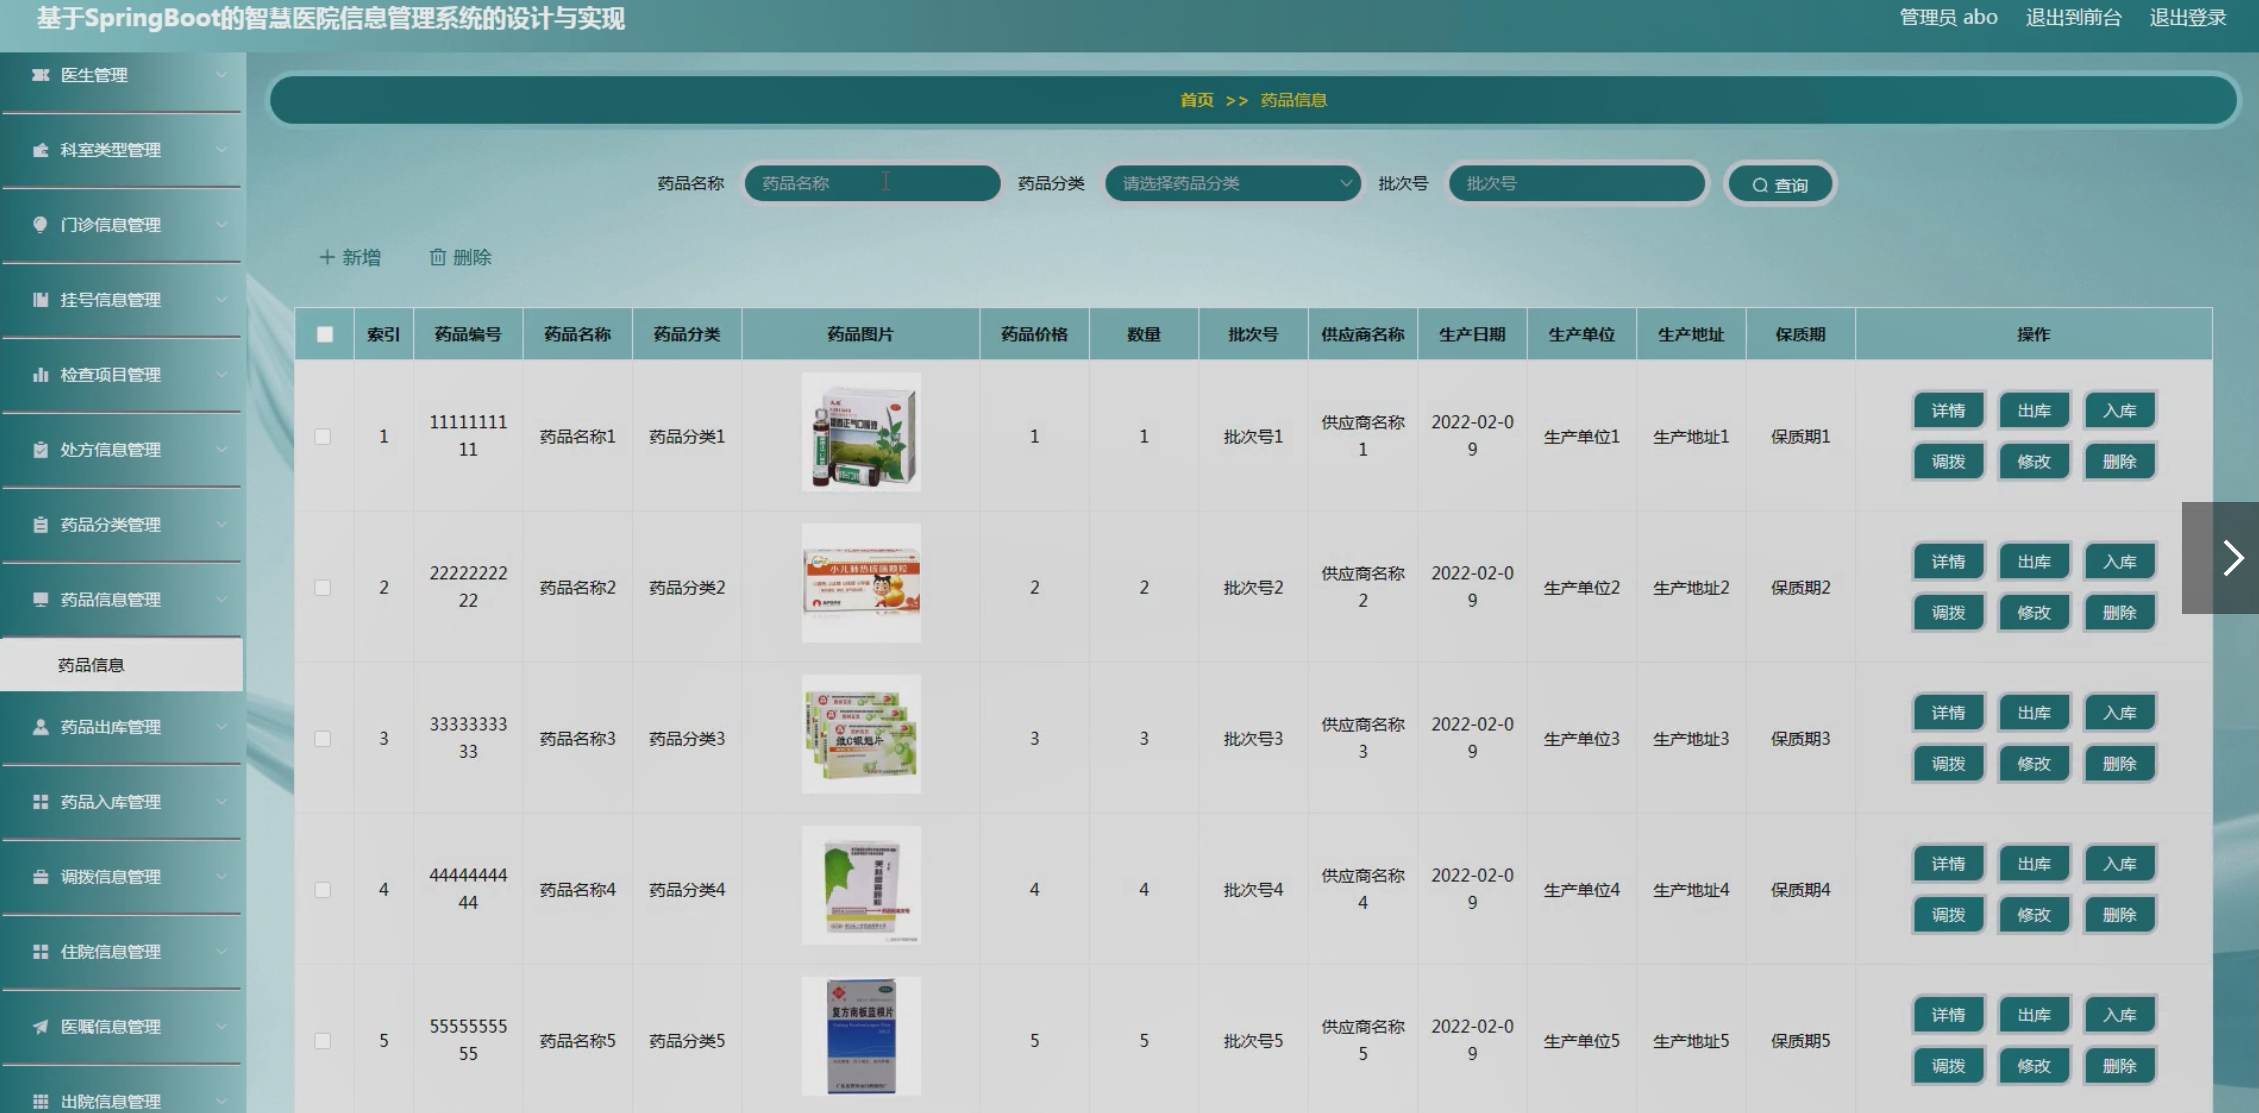This screenshot has width=2259, height=1113.
Task: Toggle the select-all checkbox in table header
Action: pyautogui.click(x=325, y=335)
